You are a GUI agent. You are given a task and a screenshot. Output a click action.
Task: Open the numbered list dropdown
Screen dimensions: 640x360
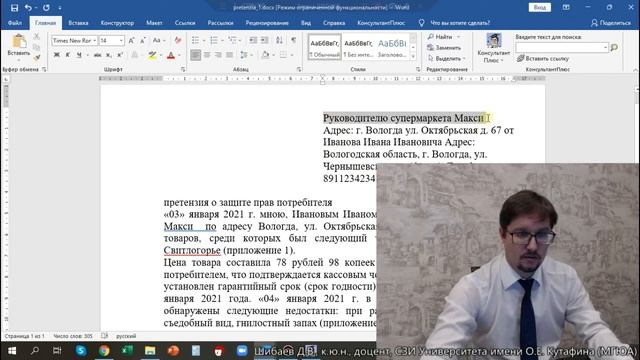point(222,40)
